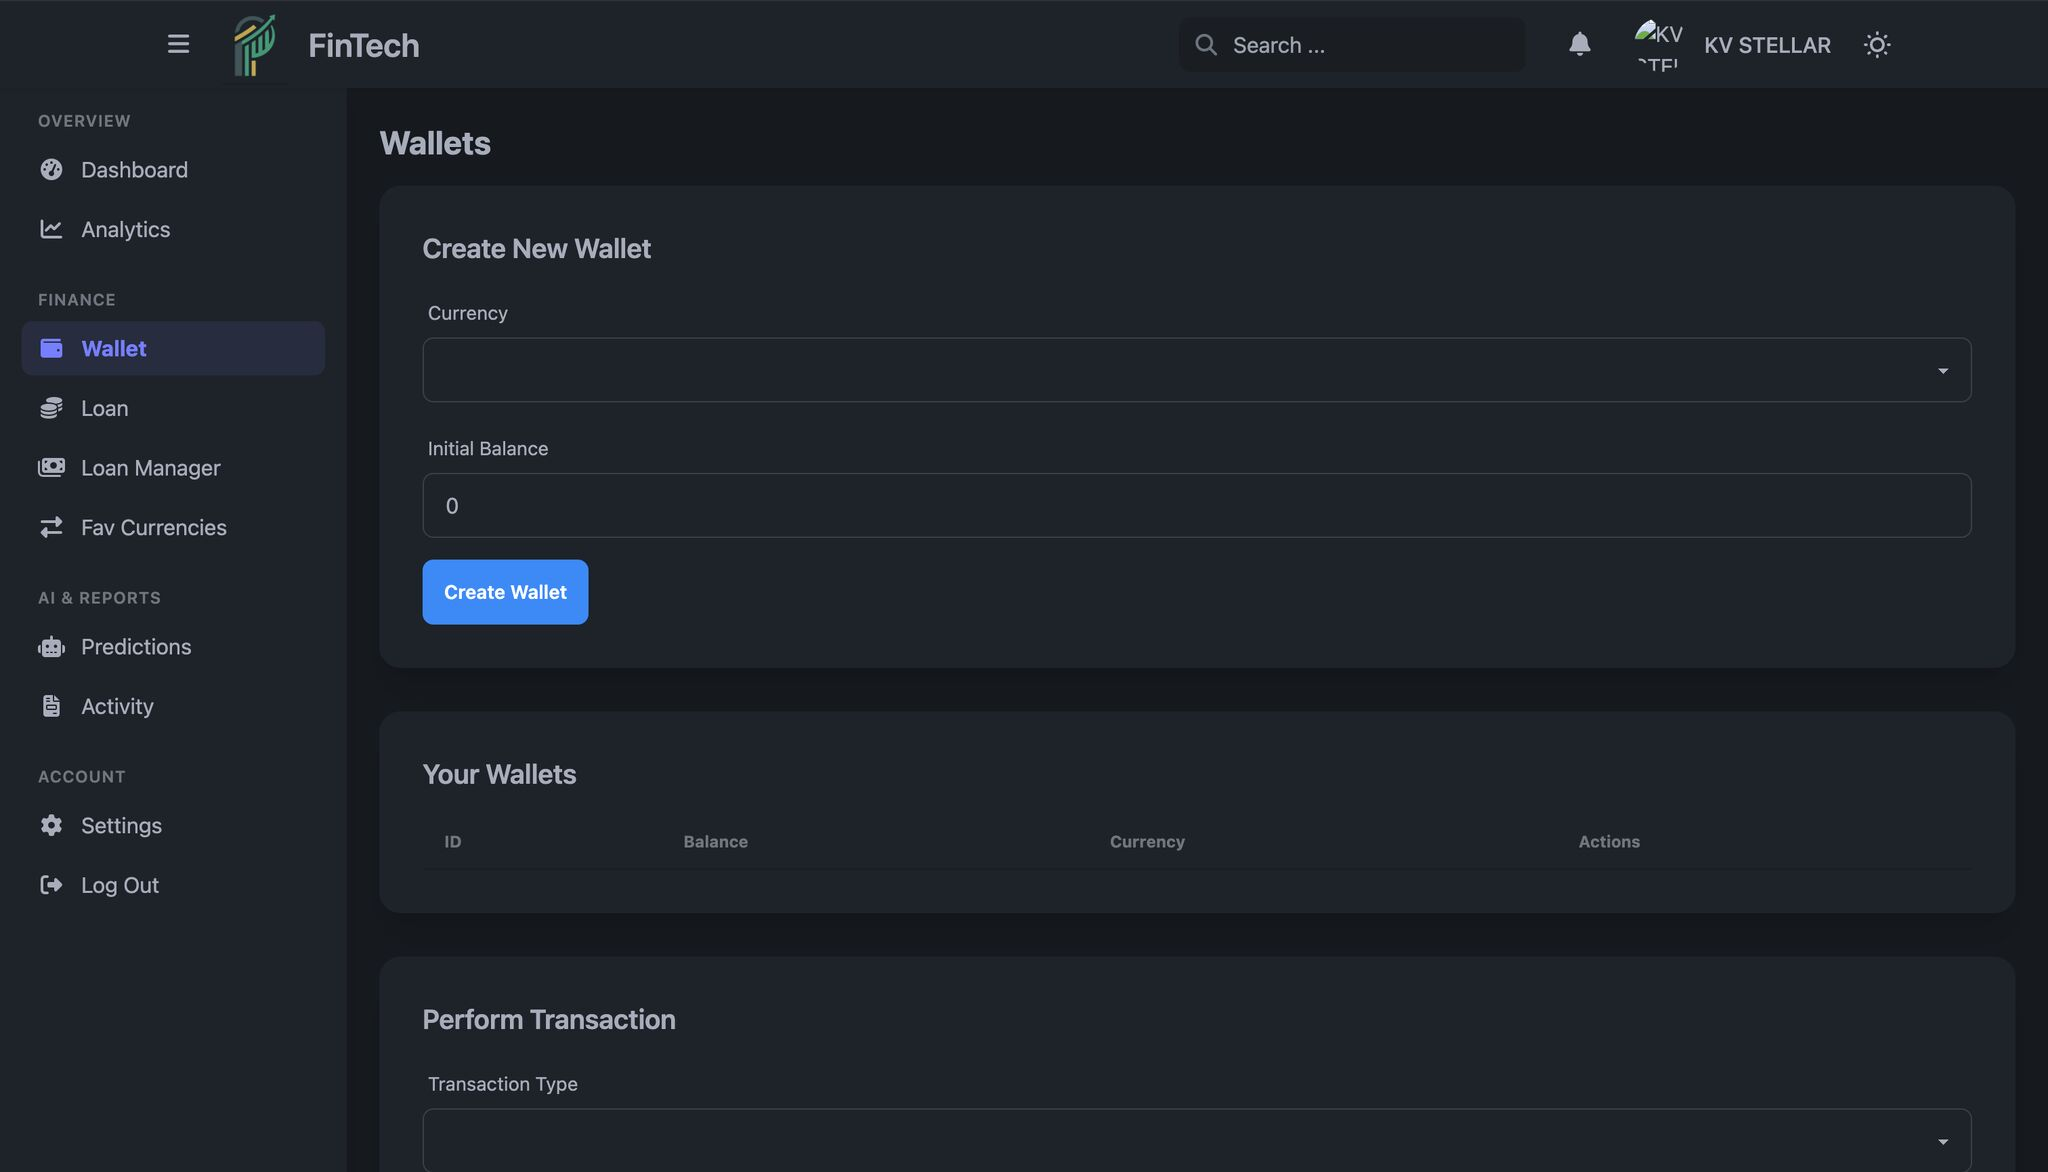Image resolution: width=2048 pixels, height=1172 pixels.
Task: Click the KV Stellar avatar image
Action: (1658, 45)
